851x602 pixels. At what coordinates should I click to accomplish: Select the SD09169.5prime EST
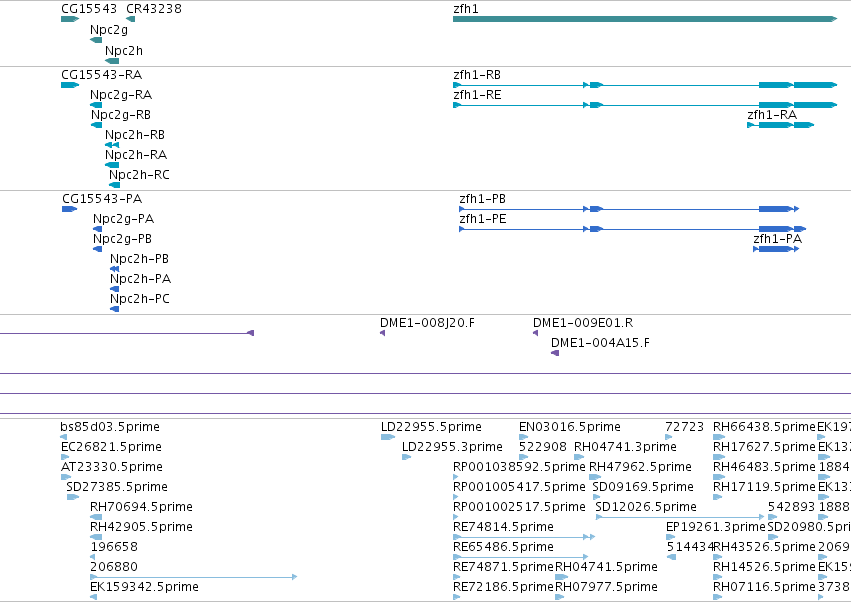coord(596,497)
